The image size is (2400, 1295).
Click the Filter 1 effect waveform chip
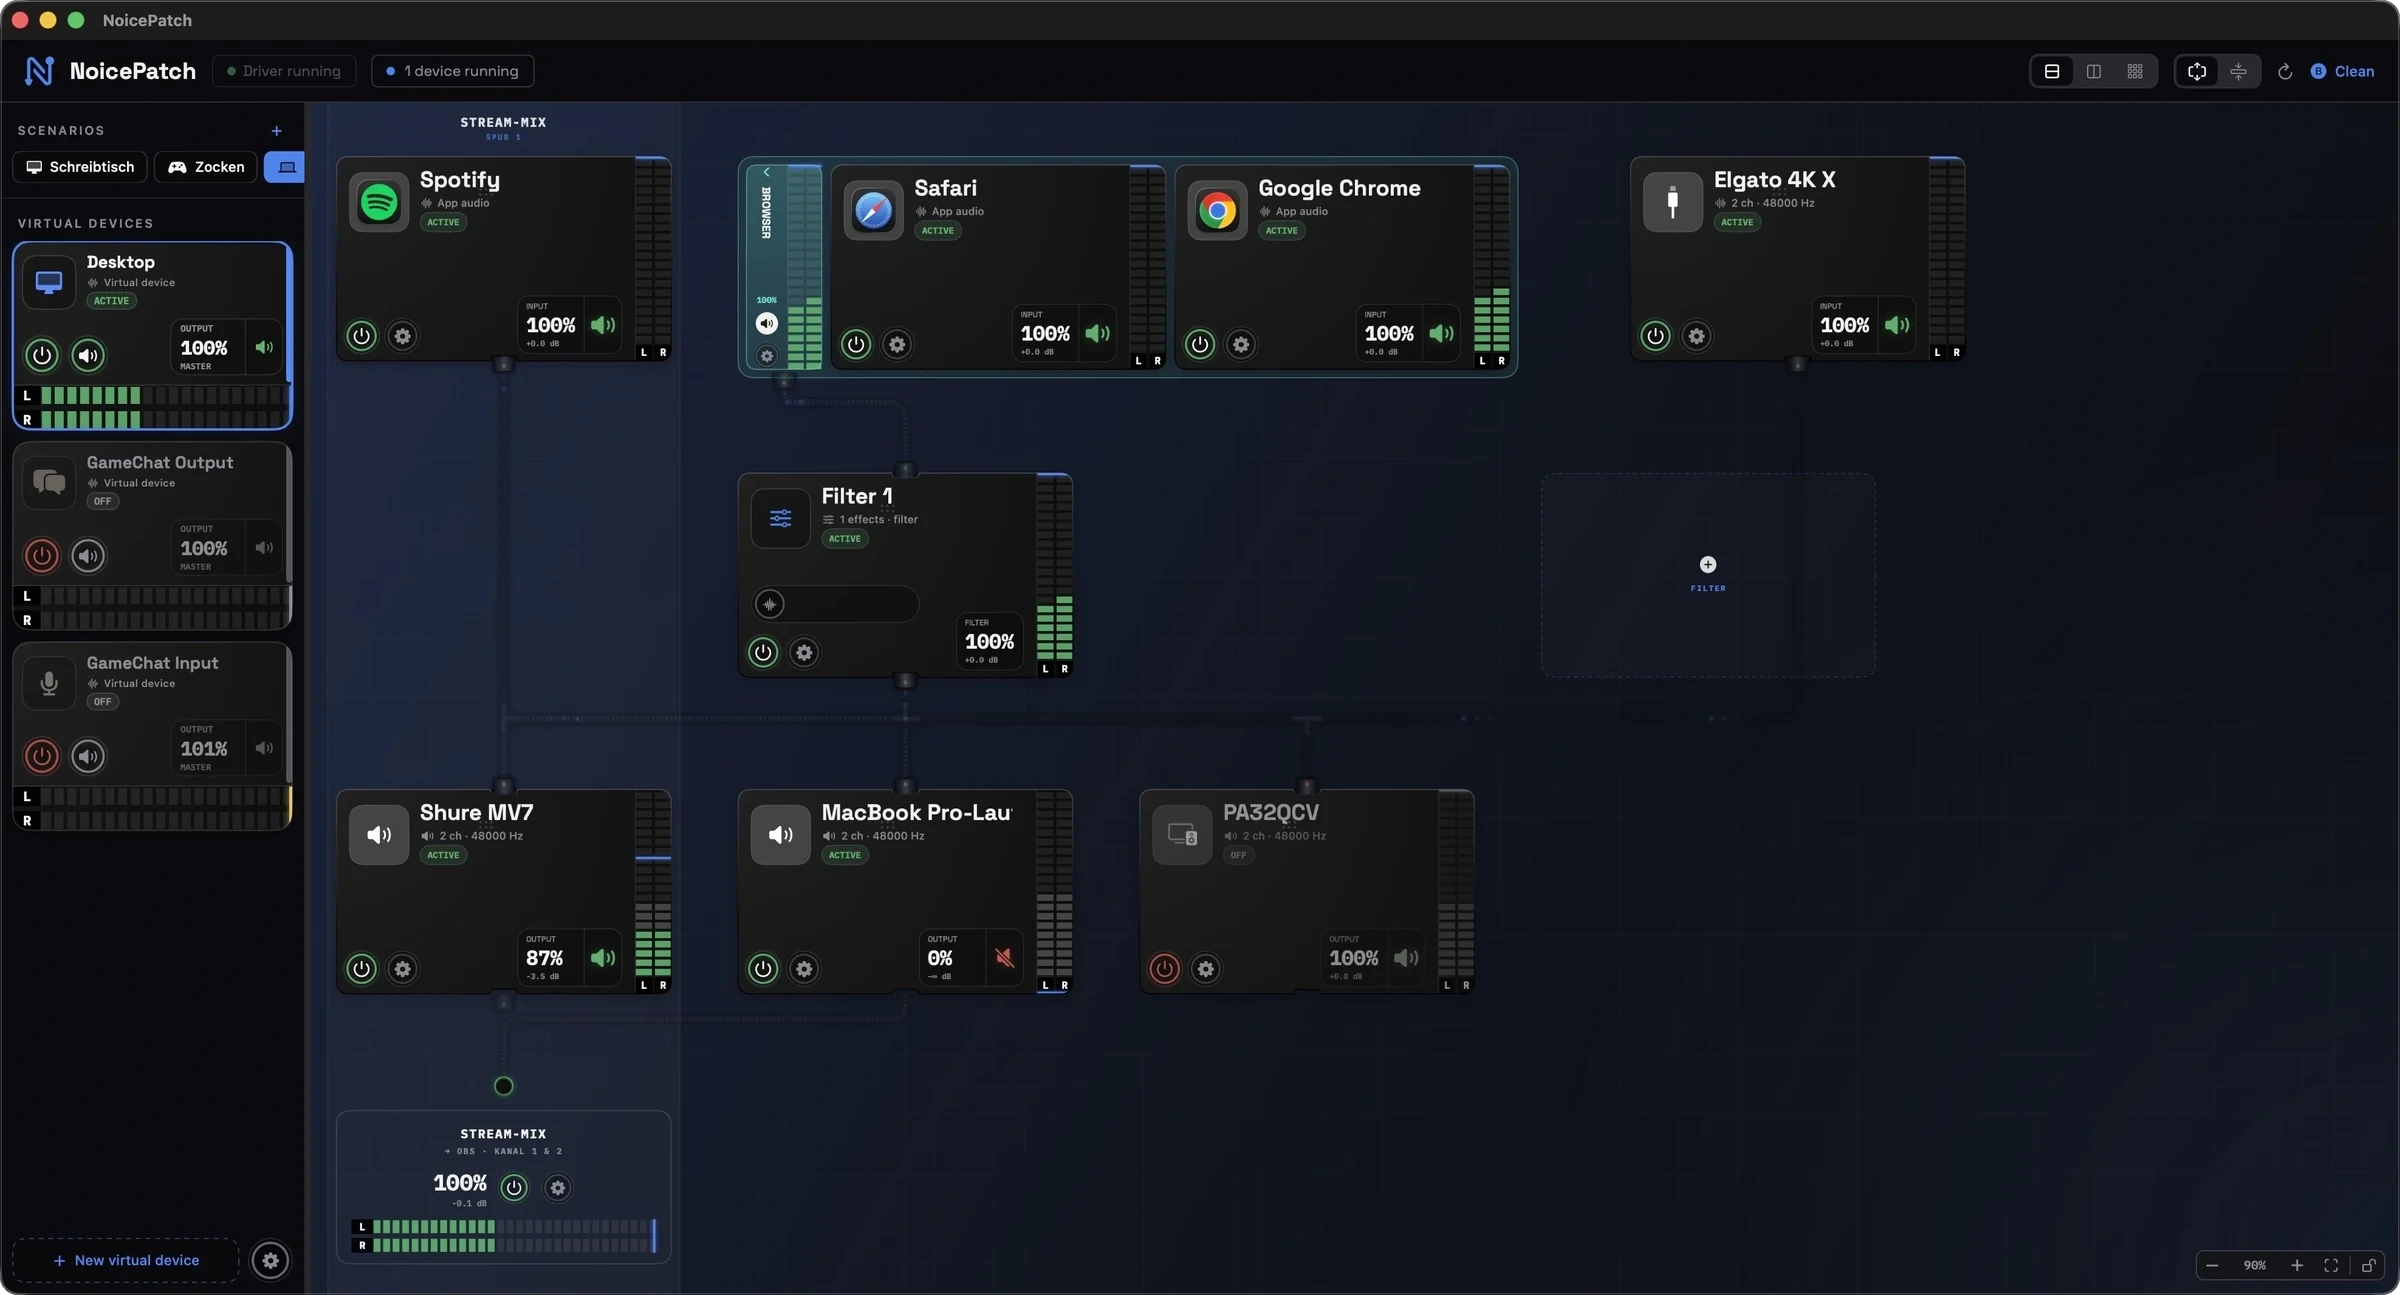770,604
